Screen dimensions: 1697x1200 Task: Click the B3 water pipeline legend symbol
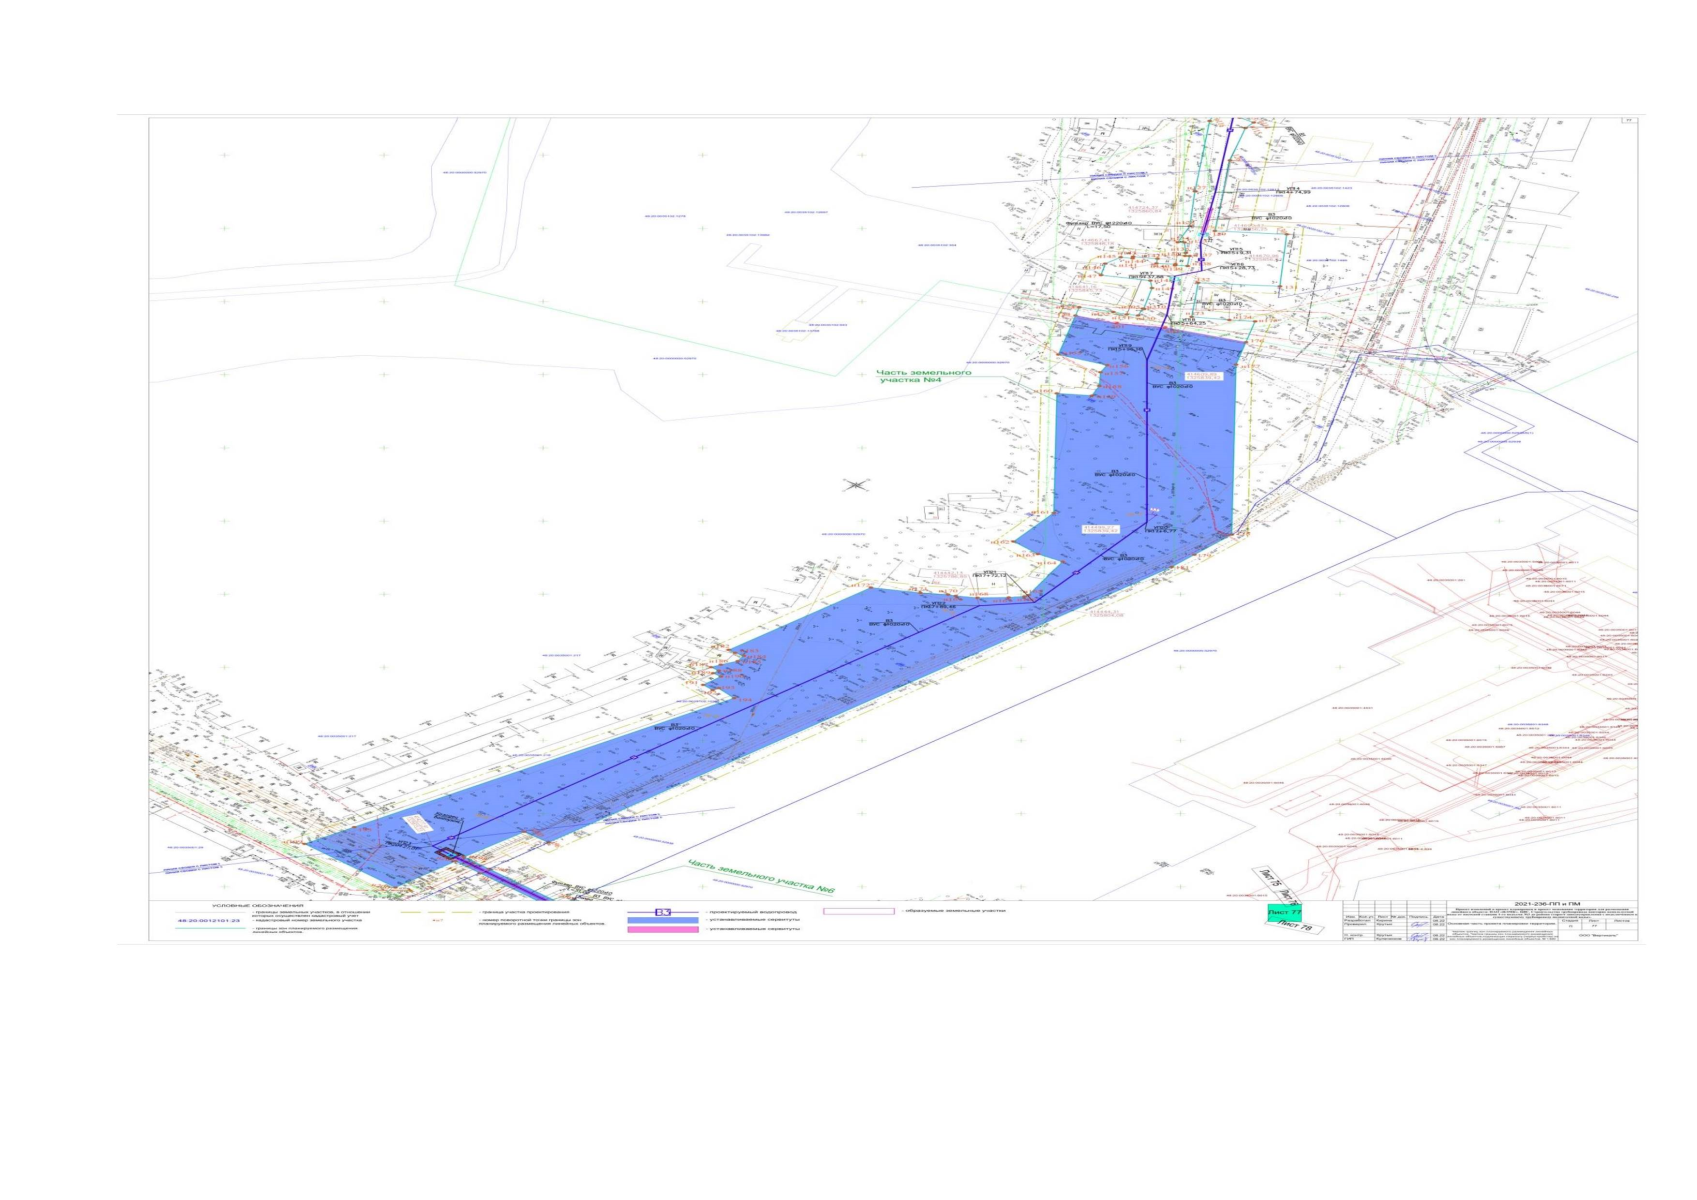tap(662, 912)
